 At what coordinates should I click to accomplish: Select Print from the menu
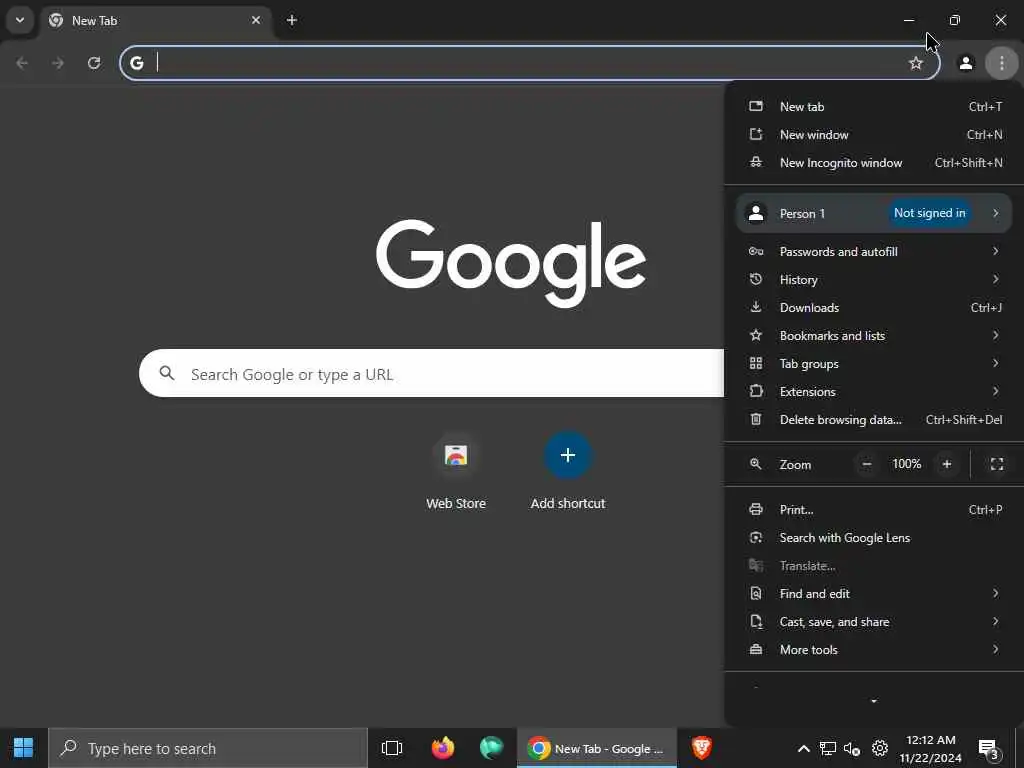tap(874, 509)
